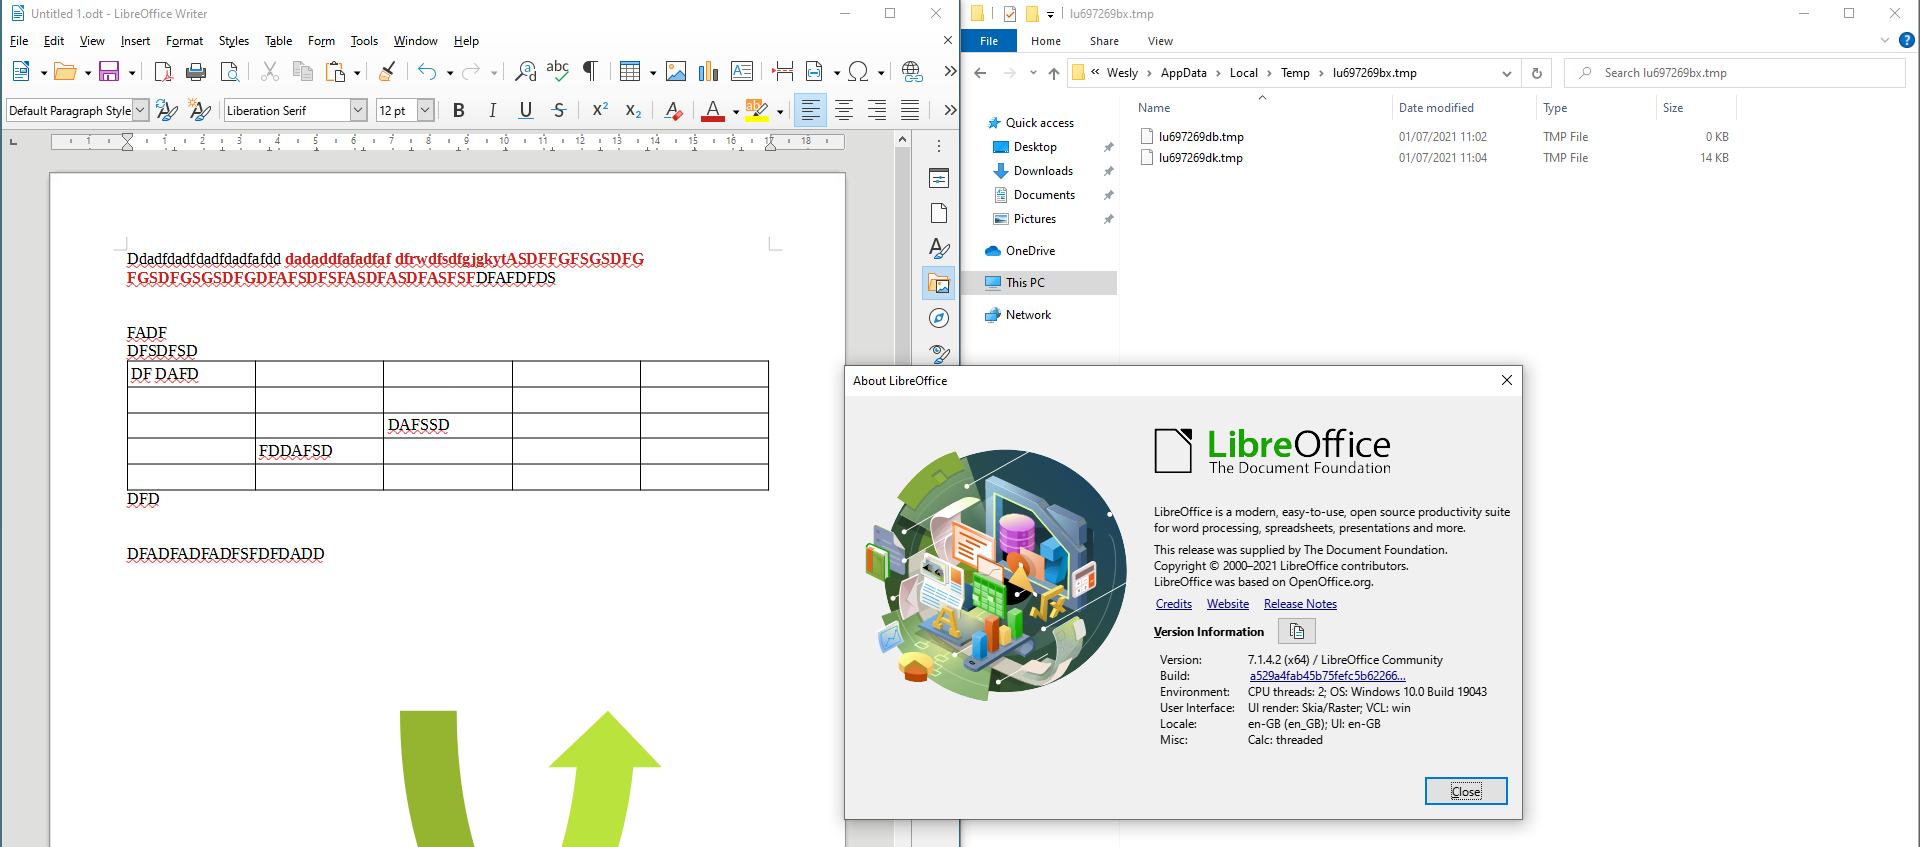This screenshot has height=847, width=1920.
Task: Apply subscript formatting
Action: pyautogui.click(x=633, y=110)
